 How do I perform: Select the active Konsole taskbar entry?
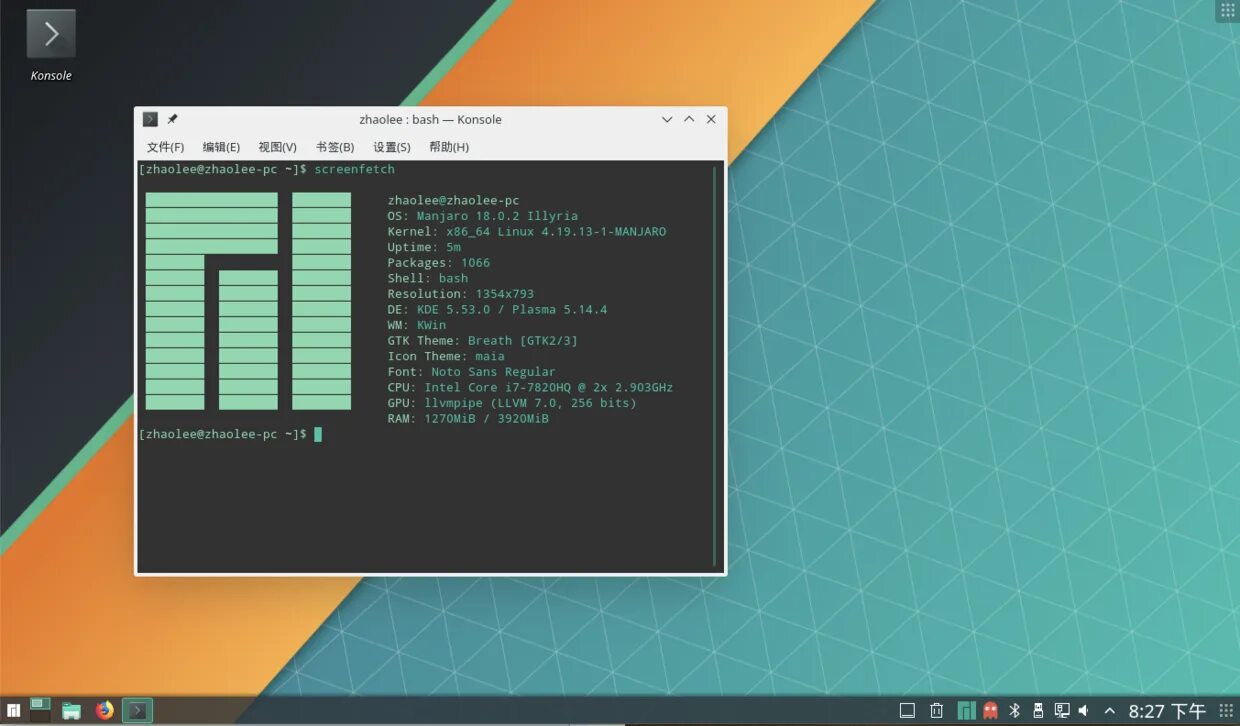pyautogui.click(x=137, y=710)
